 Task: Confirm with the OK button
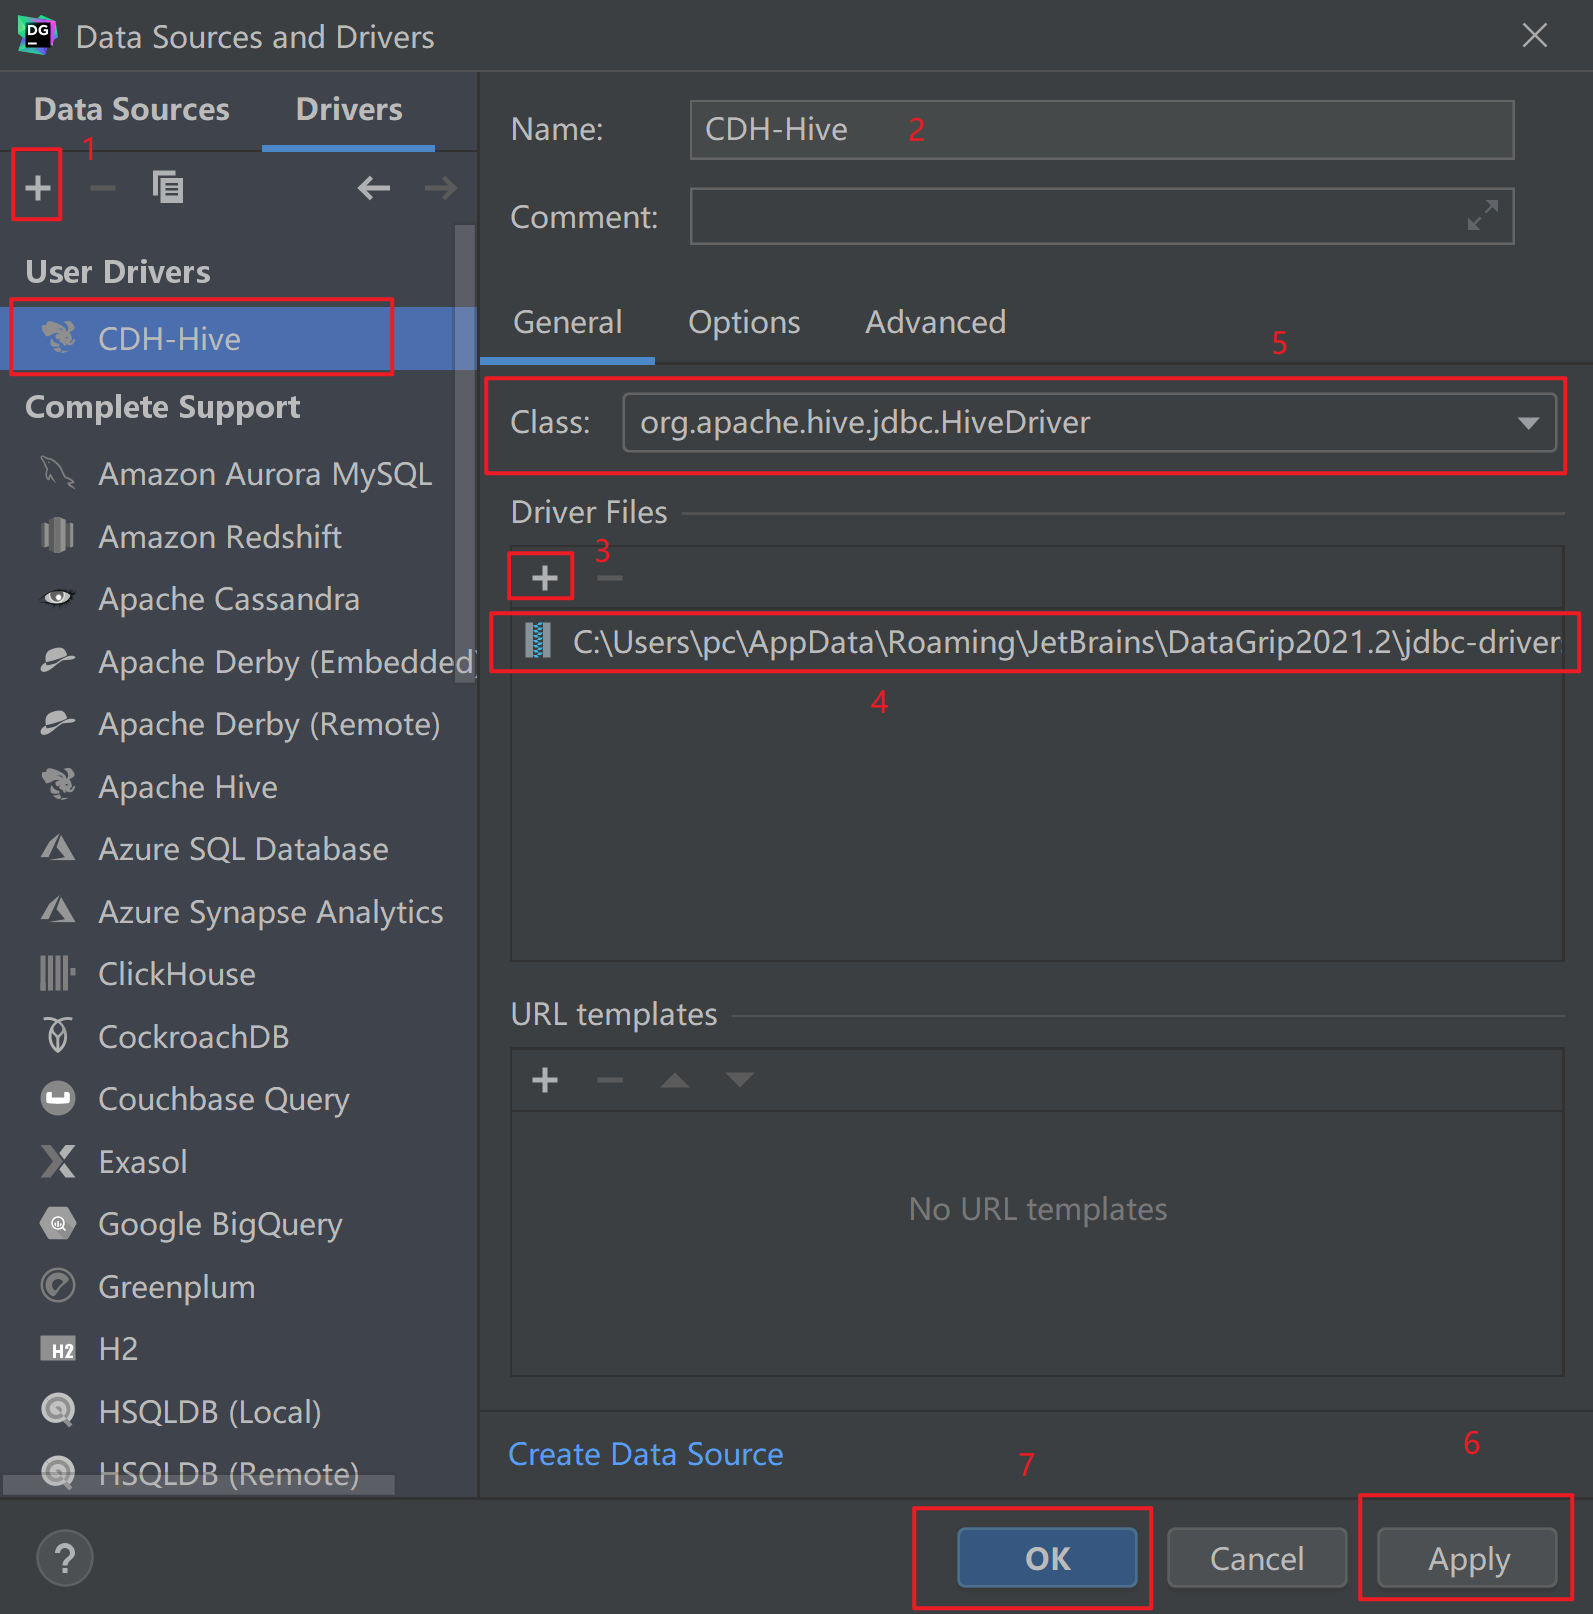click(1047, 1557)
